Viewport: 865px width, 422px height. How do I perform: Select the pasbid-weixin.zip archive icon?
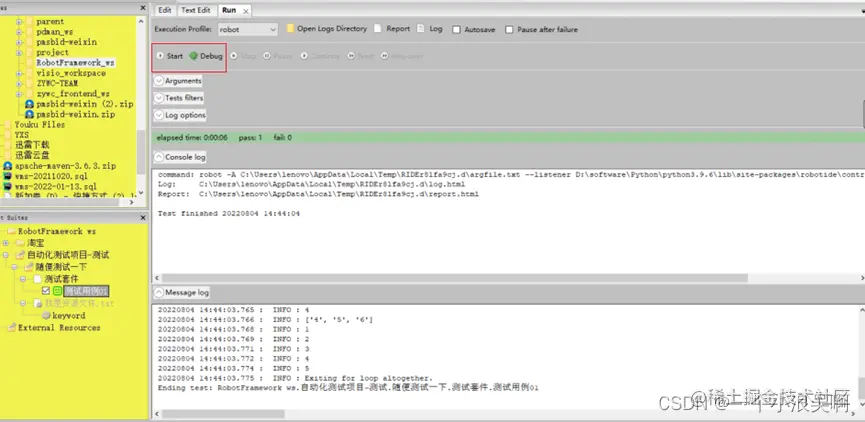(29, 114)
